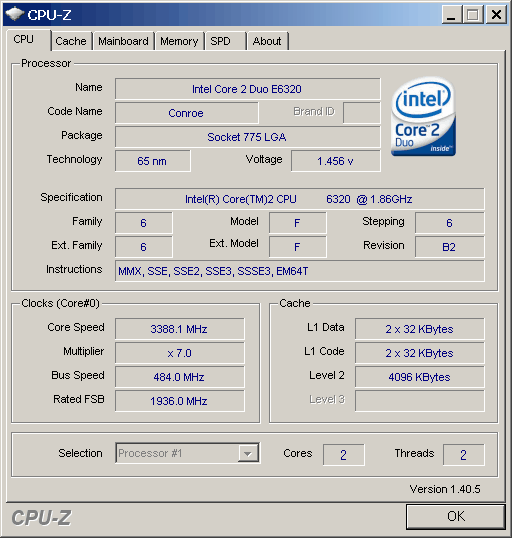Close the CPU-Z window
Viewport: 512px width, 538px height.
[496, 15]
